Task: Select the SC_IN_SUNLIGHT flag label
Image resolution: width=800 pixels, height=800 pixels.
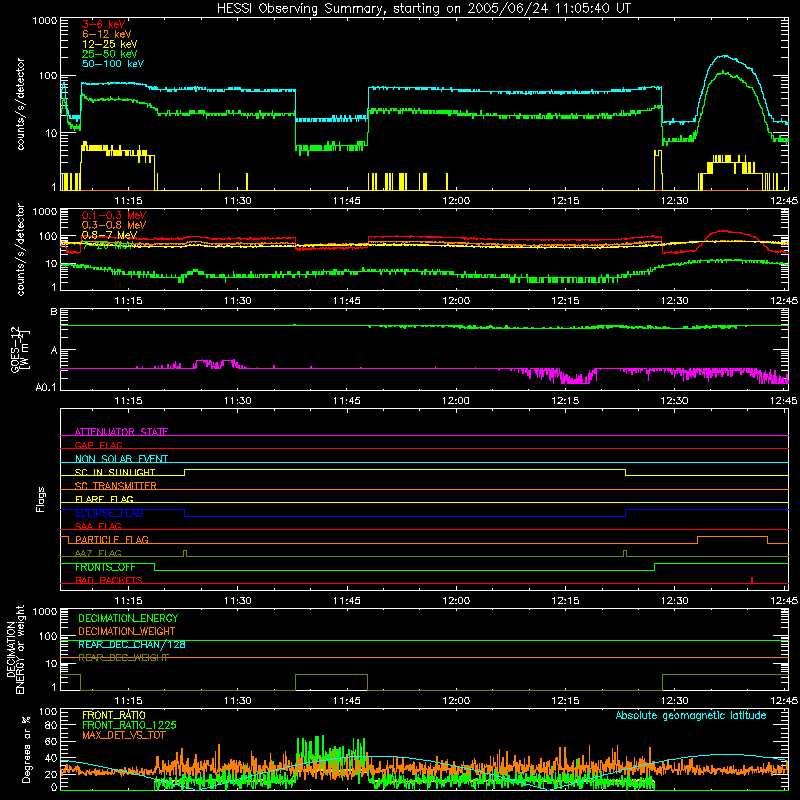Action: pos(115,472)
